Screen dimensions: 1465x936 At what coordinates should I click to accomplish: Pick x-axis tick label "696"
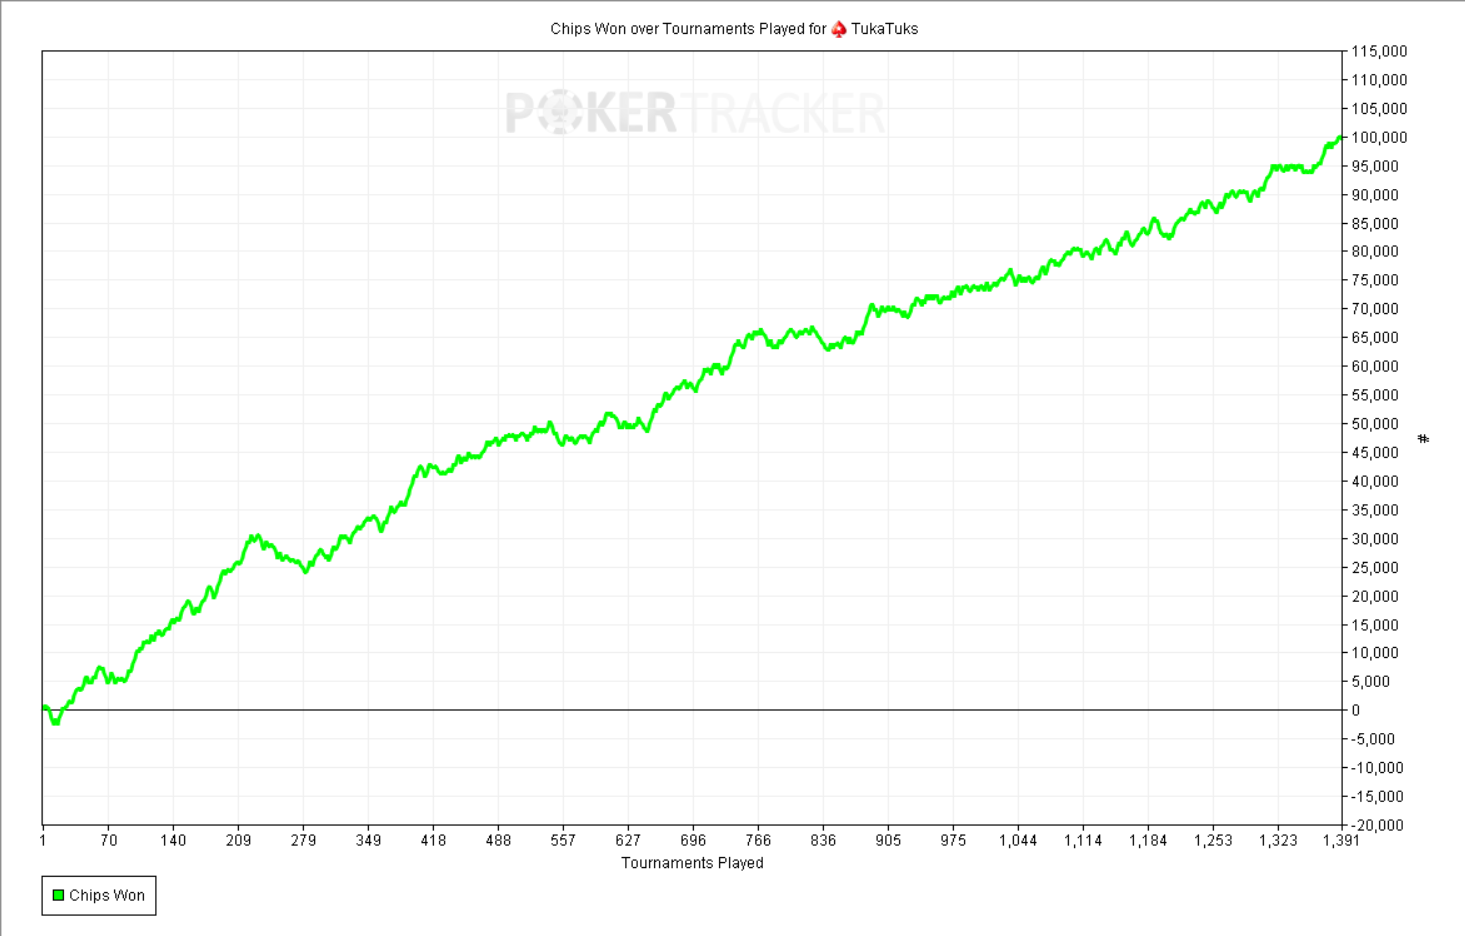pos(693,840)
